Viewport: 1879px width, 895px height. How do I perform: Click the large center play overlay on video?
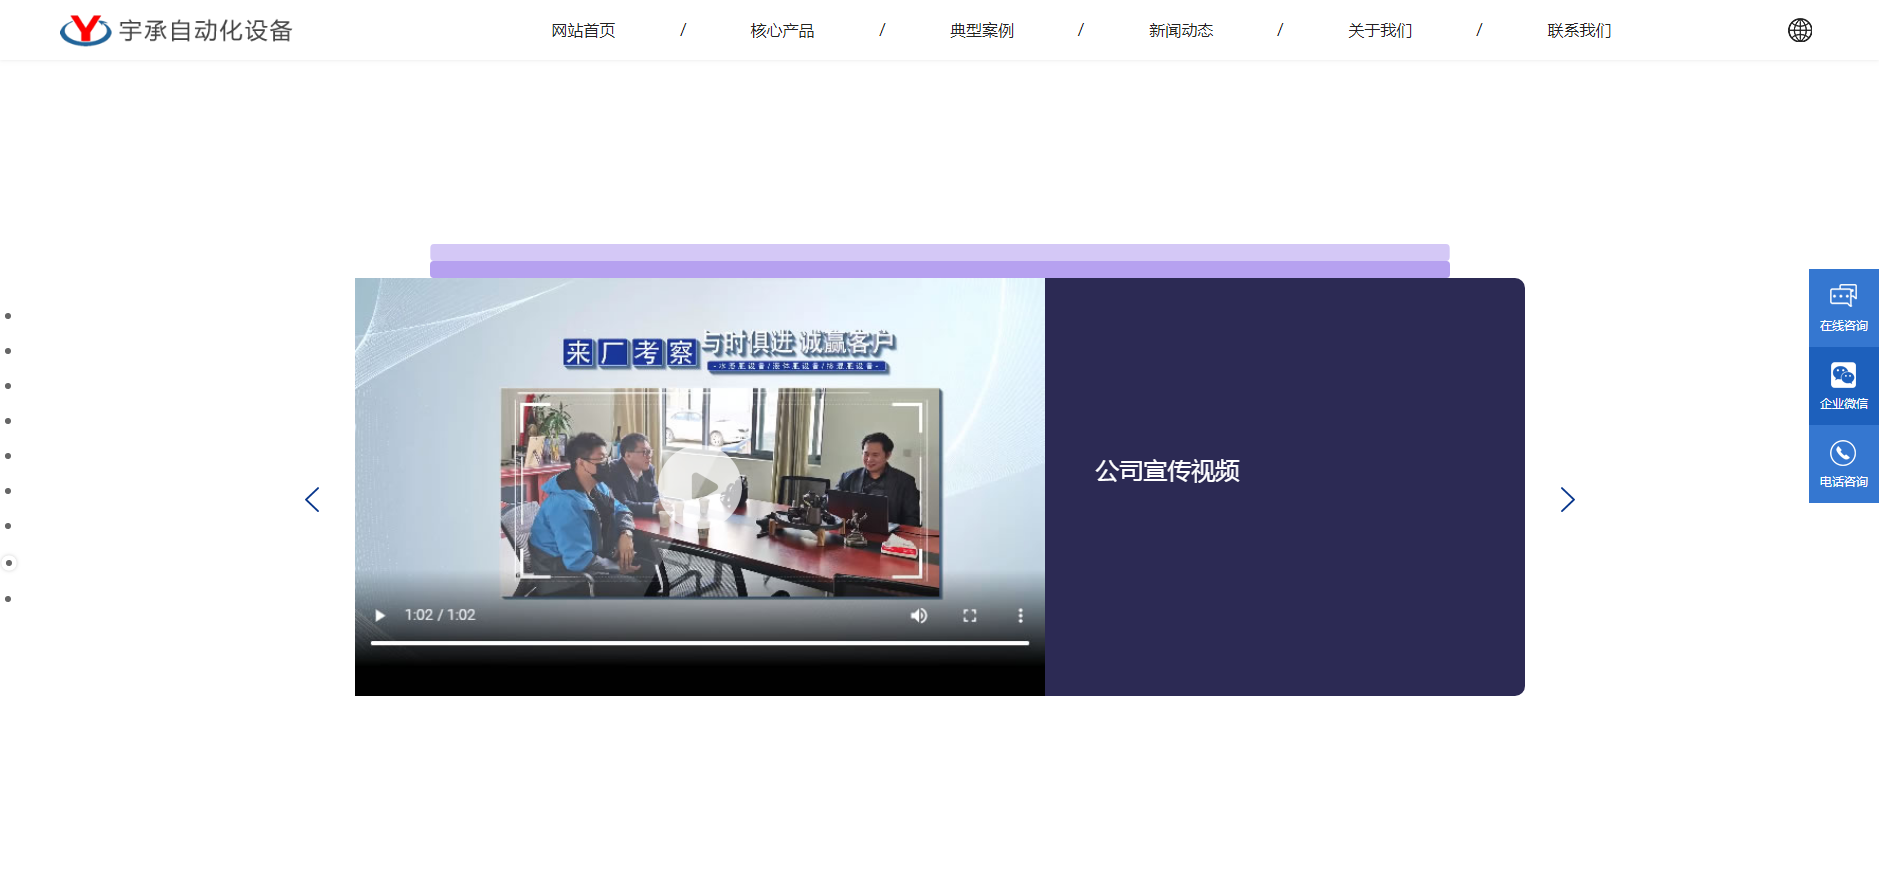(701, 485)
